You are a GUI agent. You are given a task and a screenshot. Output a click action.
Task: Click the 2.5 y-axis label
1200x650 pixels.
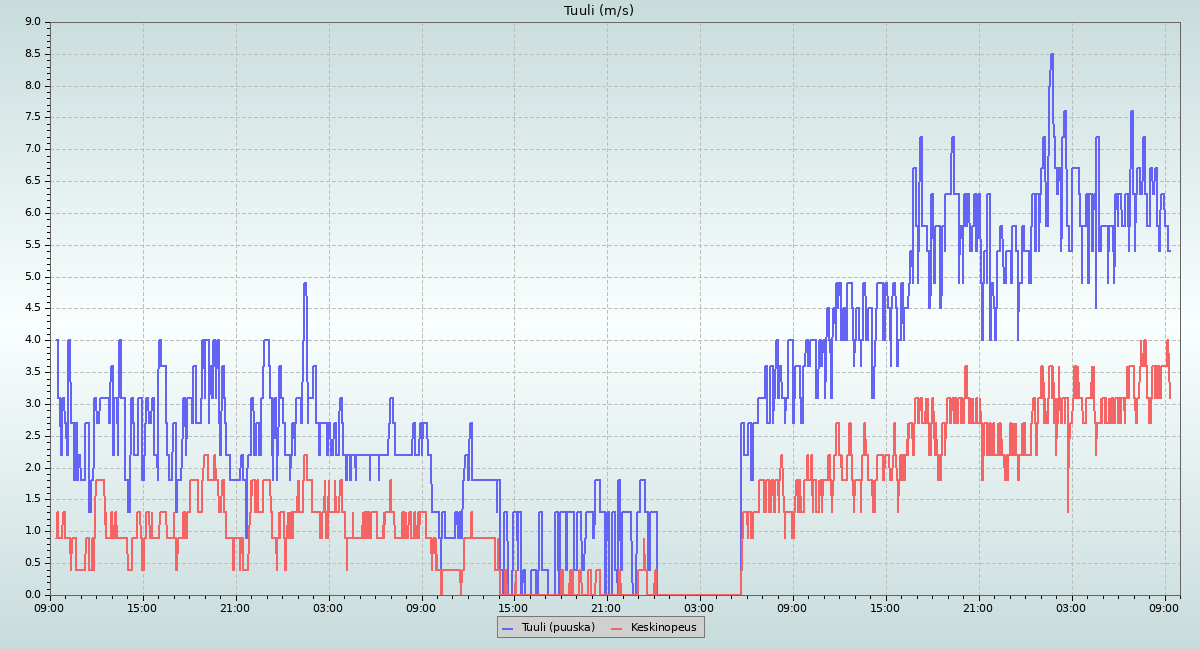pos(32,436)
